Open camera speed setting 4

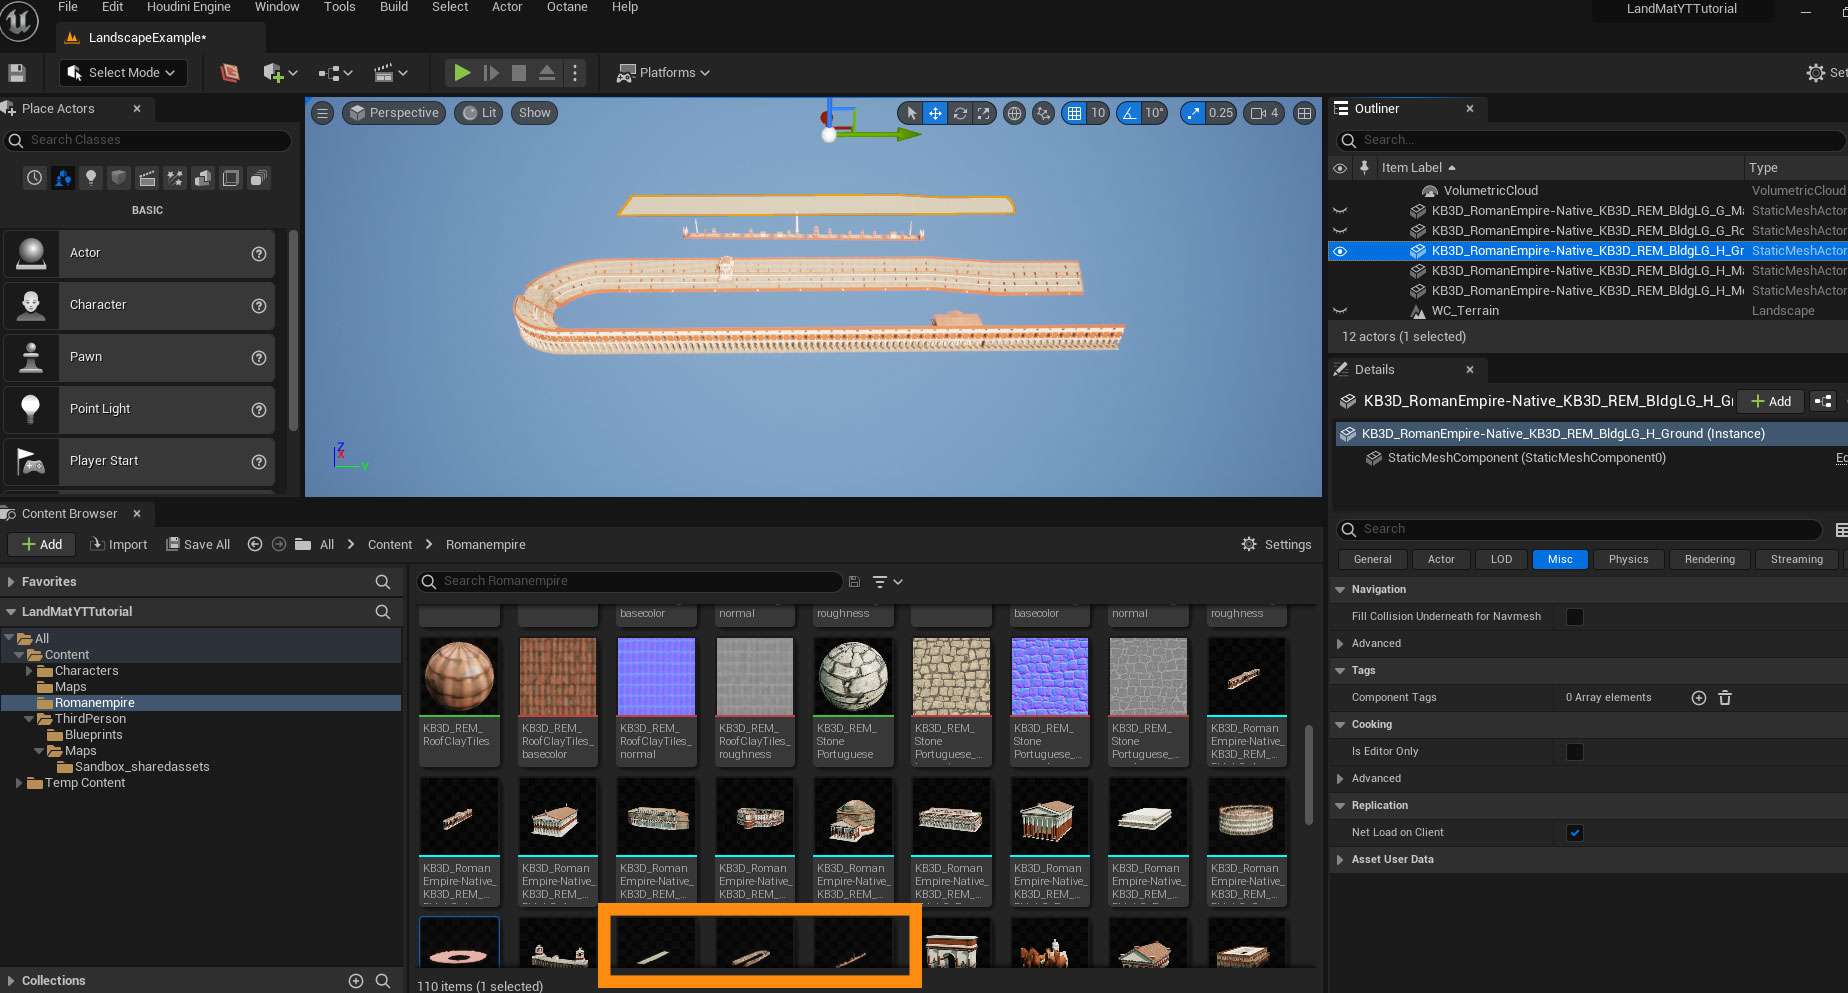point(1265,113)
